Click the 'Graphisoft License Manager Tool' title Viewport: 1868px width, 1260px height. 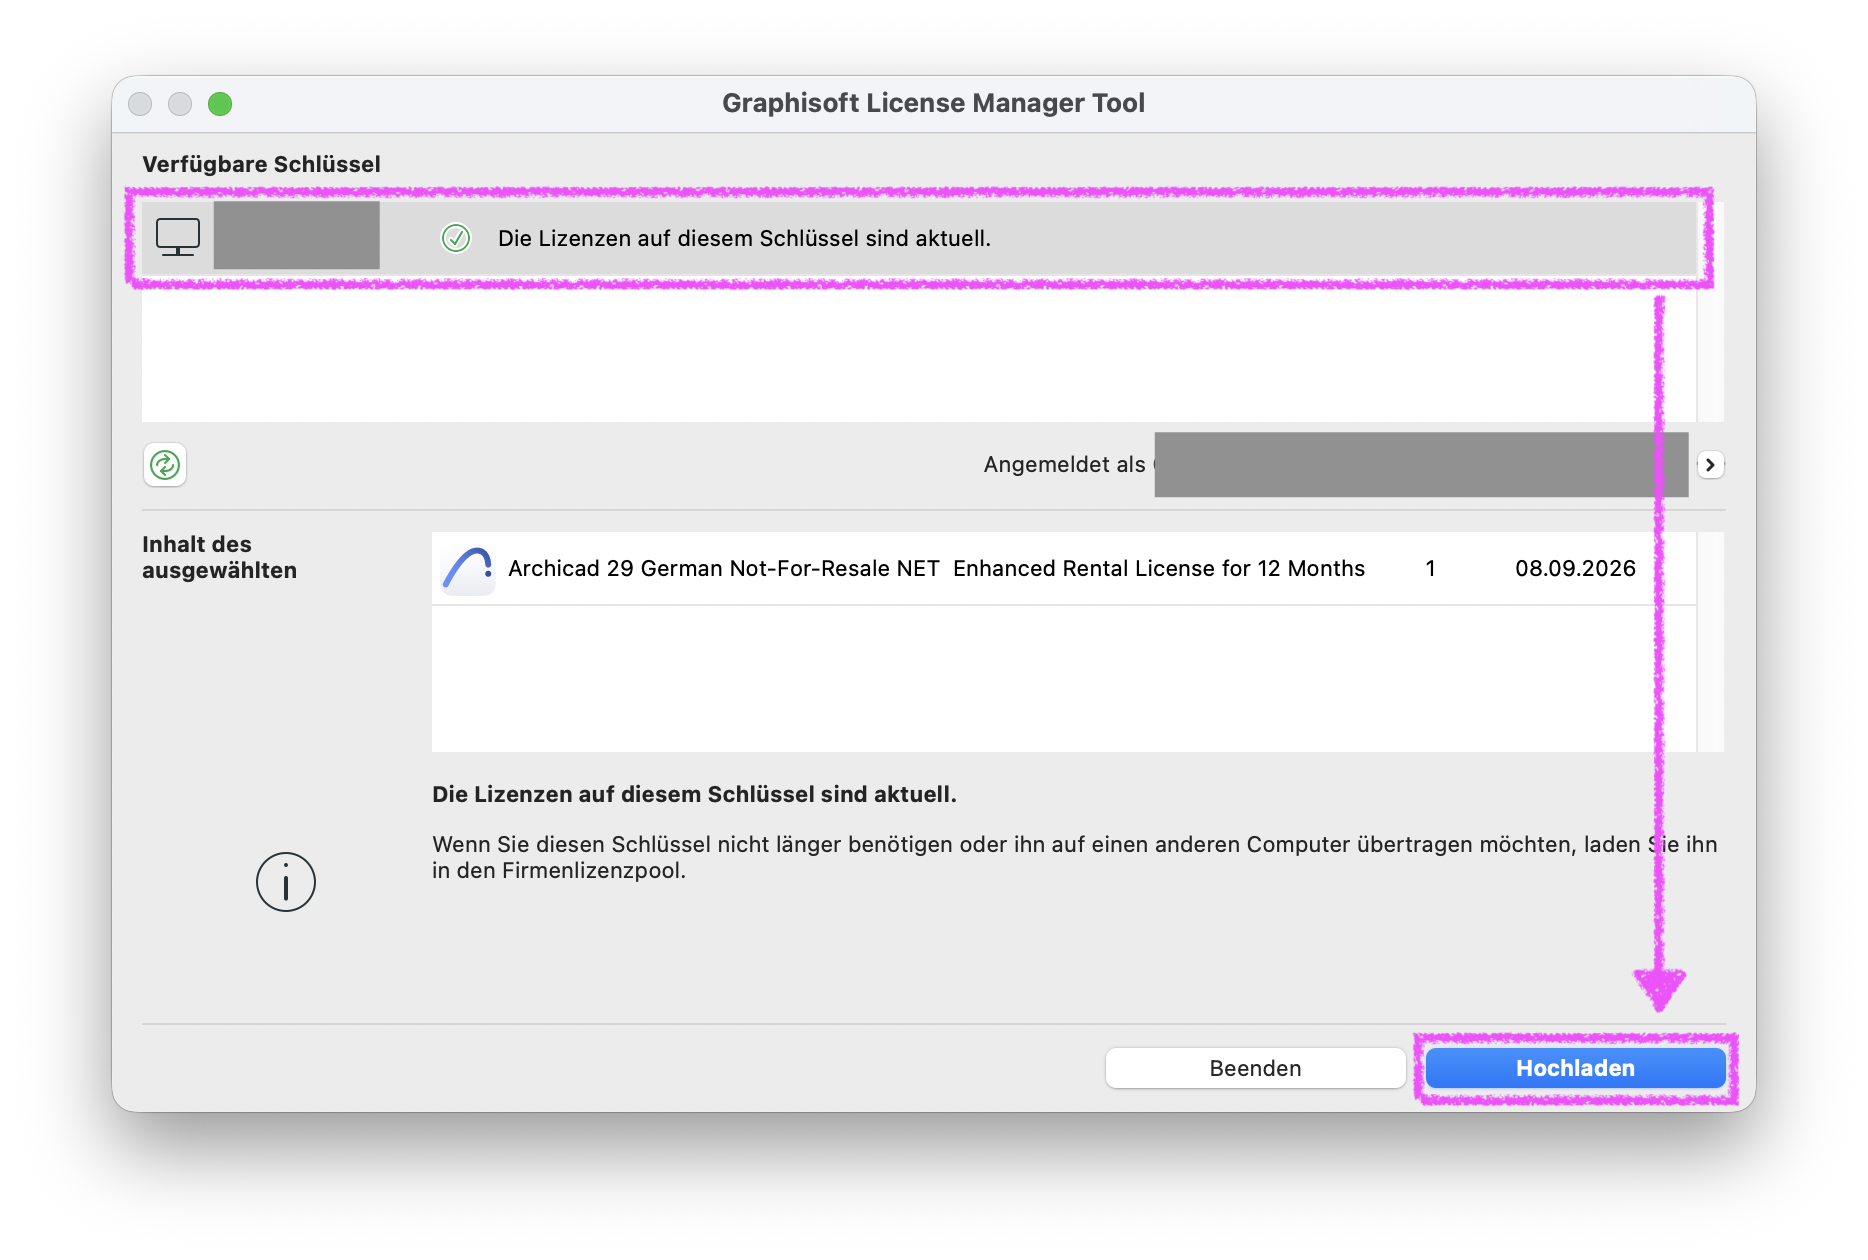click(933, 103)
